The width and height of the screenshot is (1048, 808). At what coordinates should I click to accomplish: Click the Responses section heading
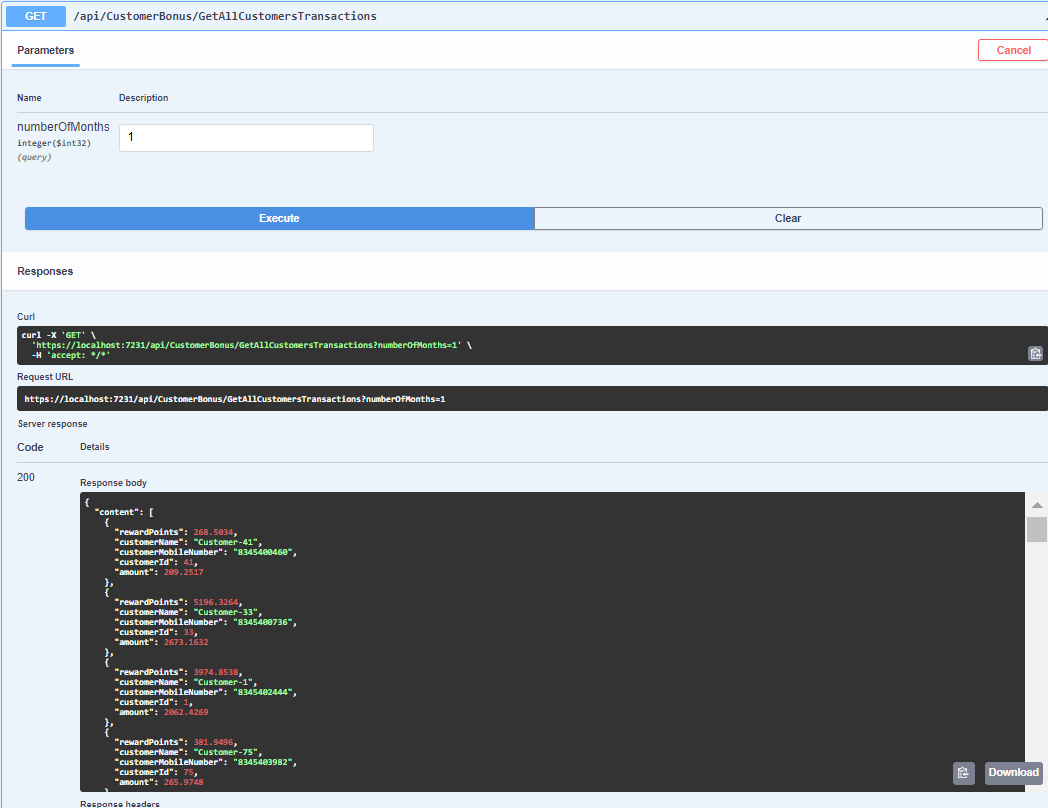click(x=44, y=271)
